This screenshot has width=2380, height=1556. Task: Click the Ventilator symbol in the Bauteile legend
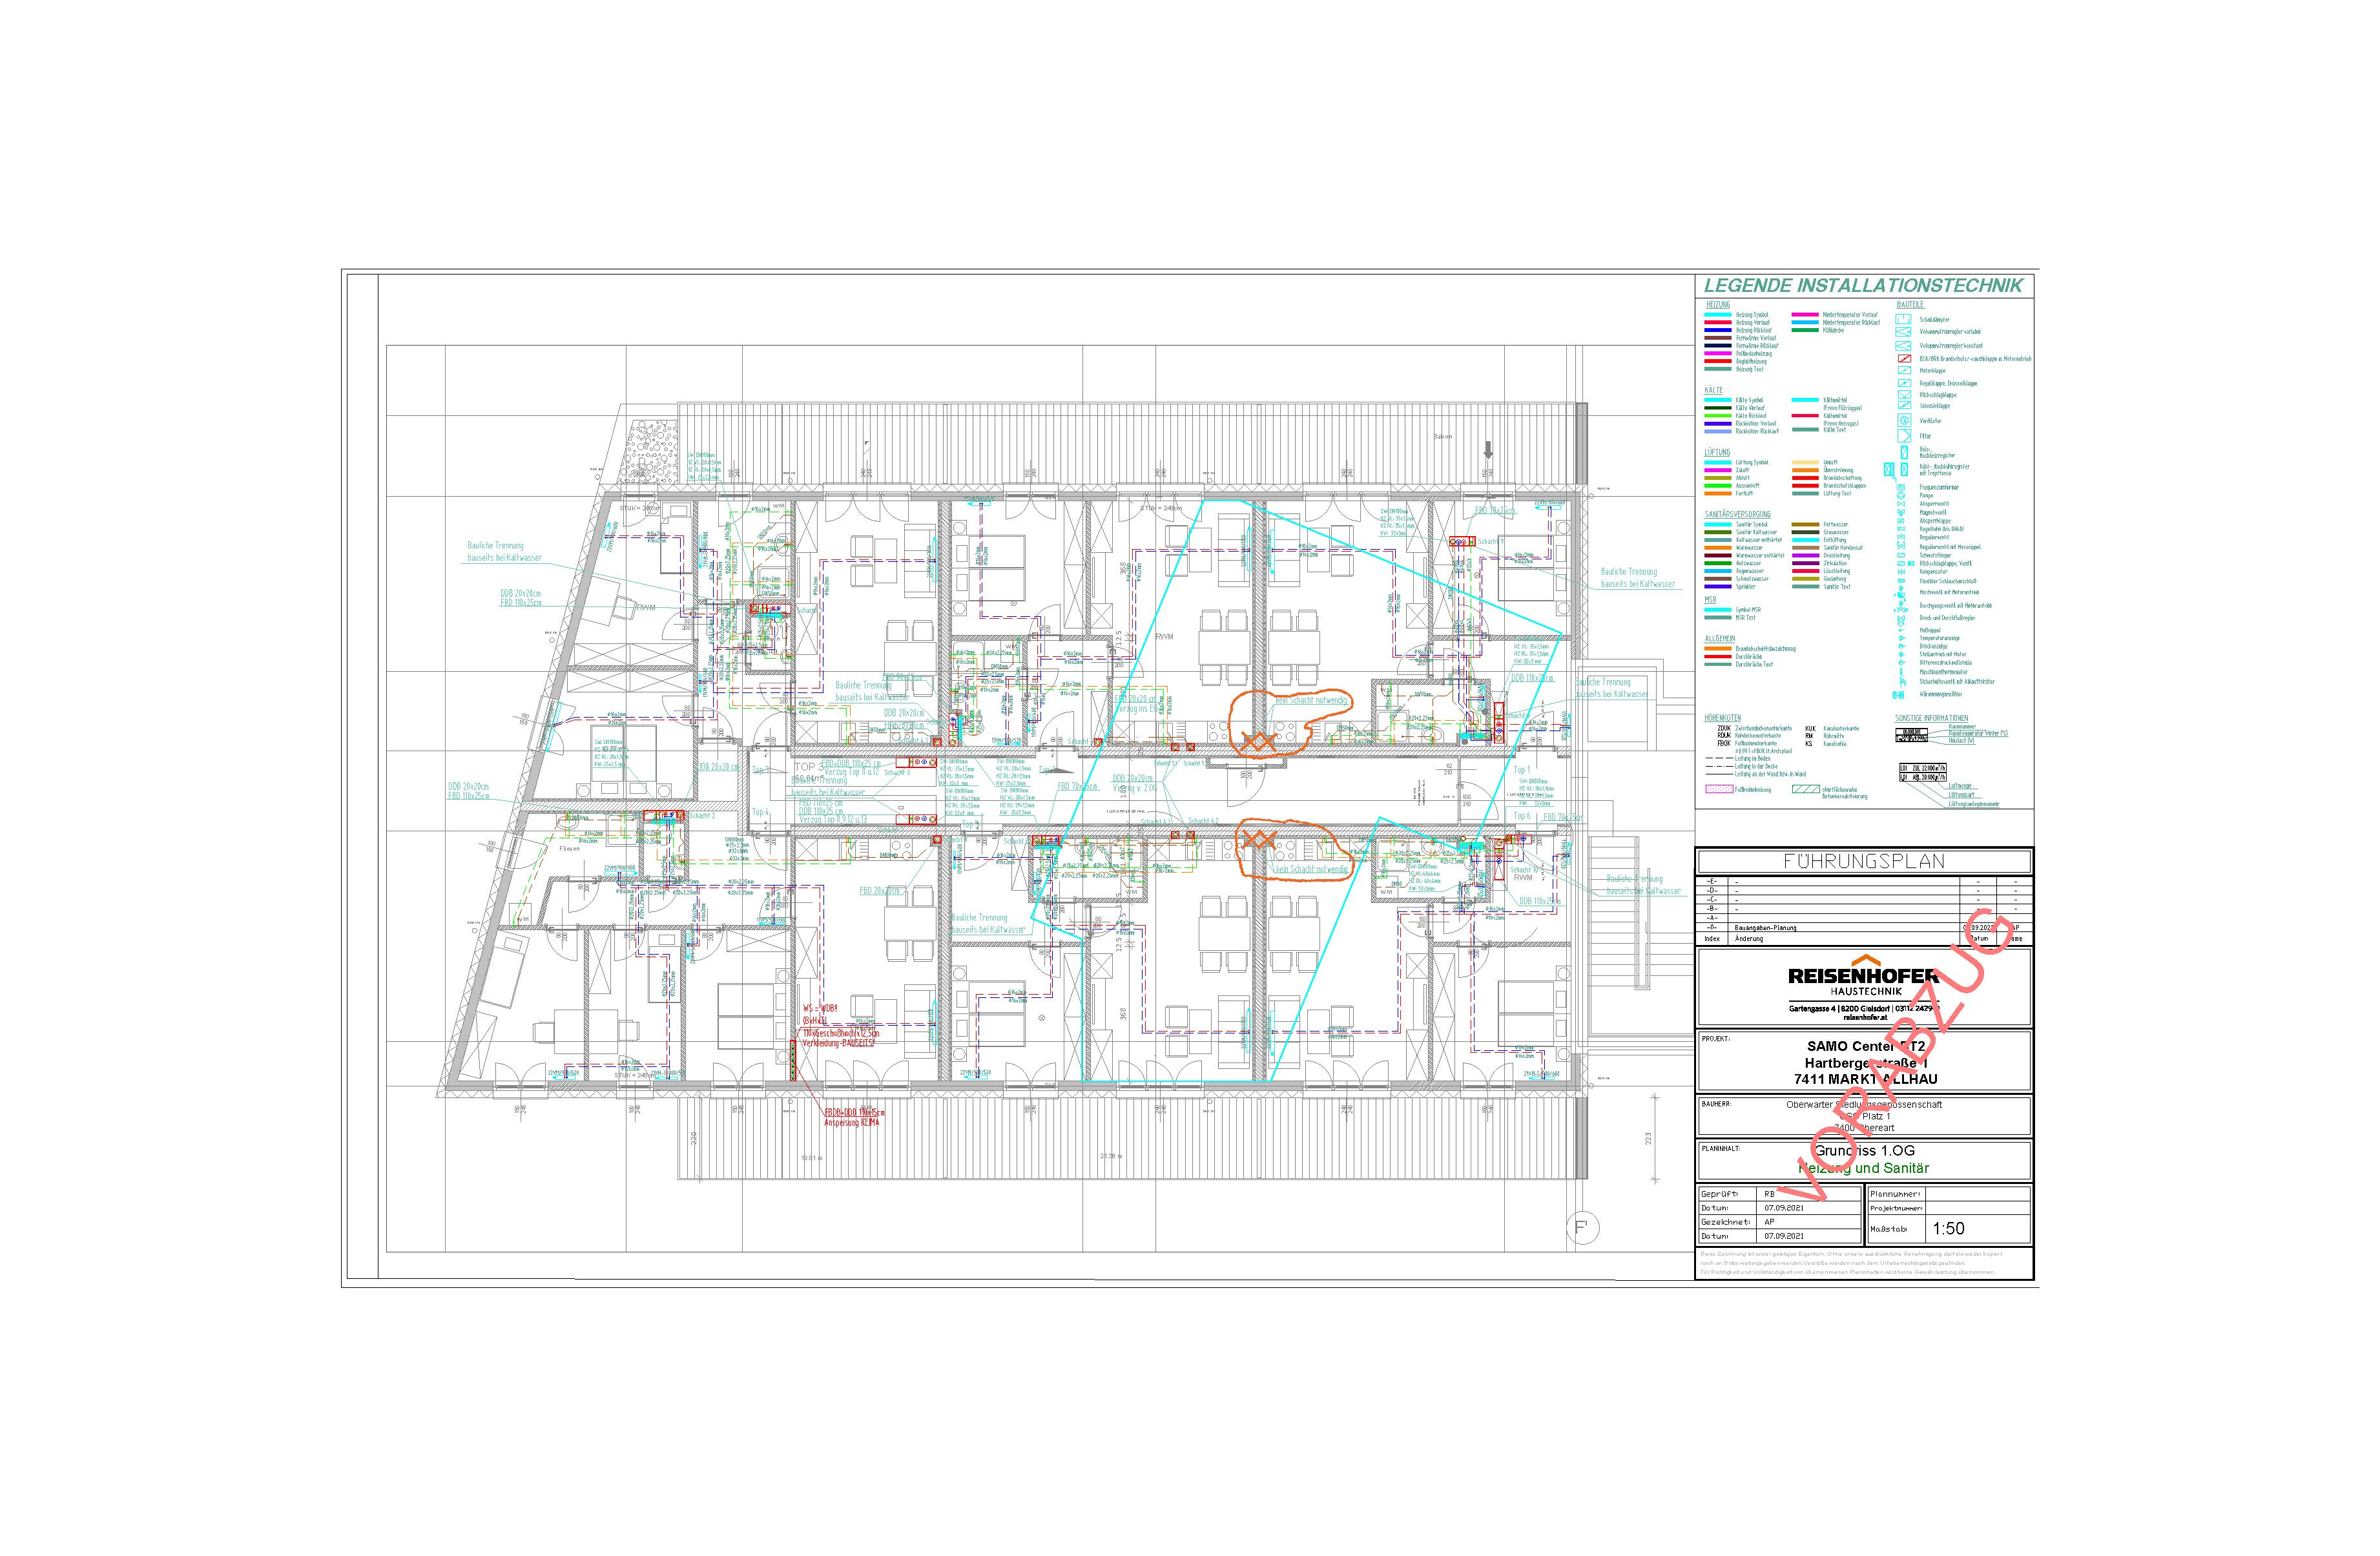pyautogui.click(x=1904, y=421)
